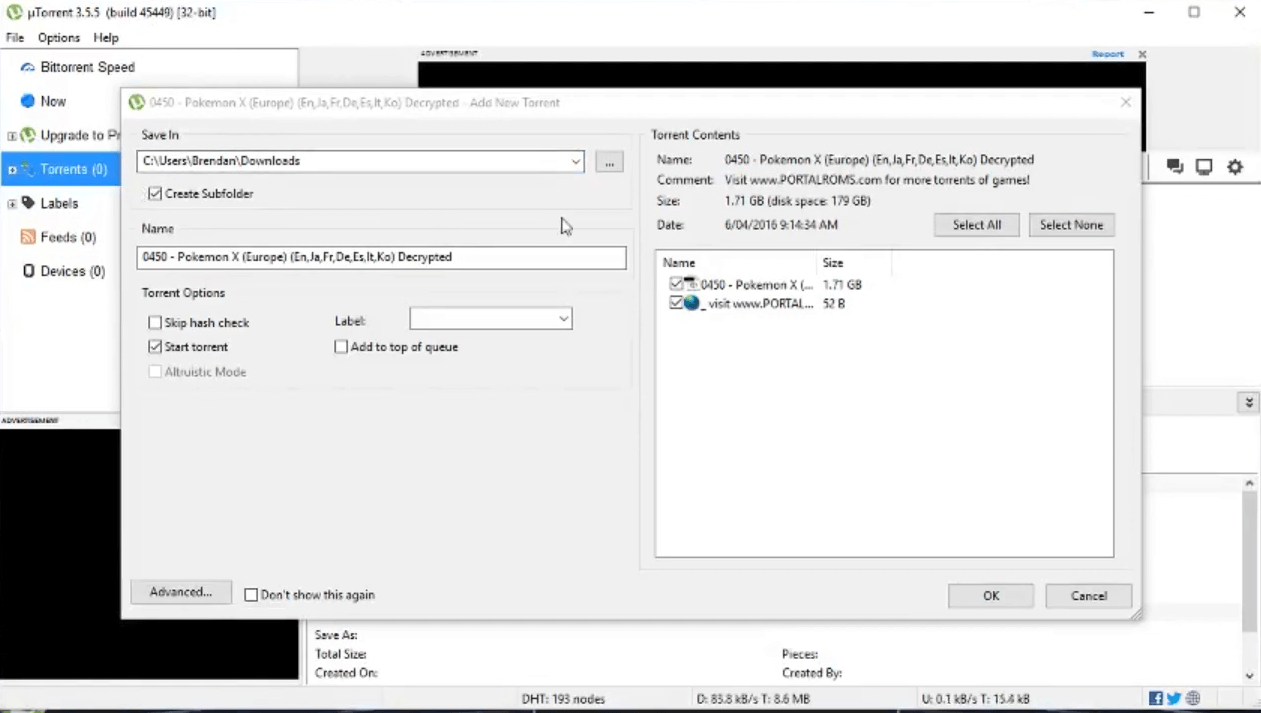The image size is (1261, 713).
Task: Click the speech bubble feedback icon
Action: pos(1174,167)
